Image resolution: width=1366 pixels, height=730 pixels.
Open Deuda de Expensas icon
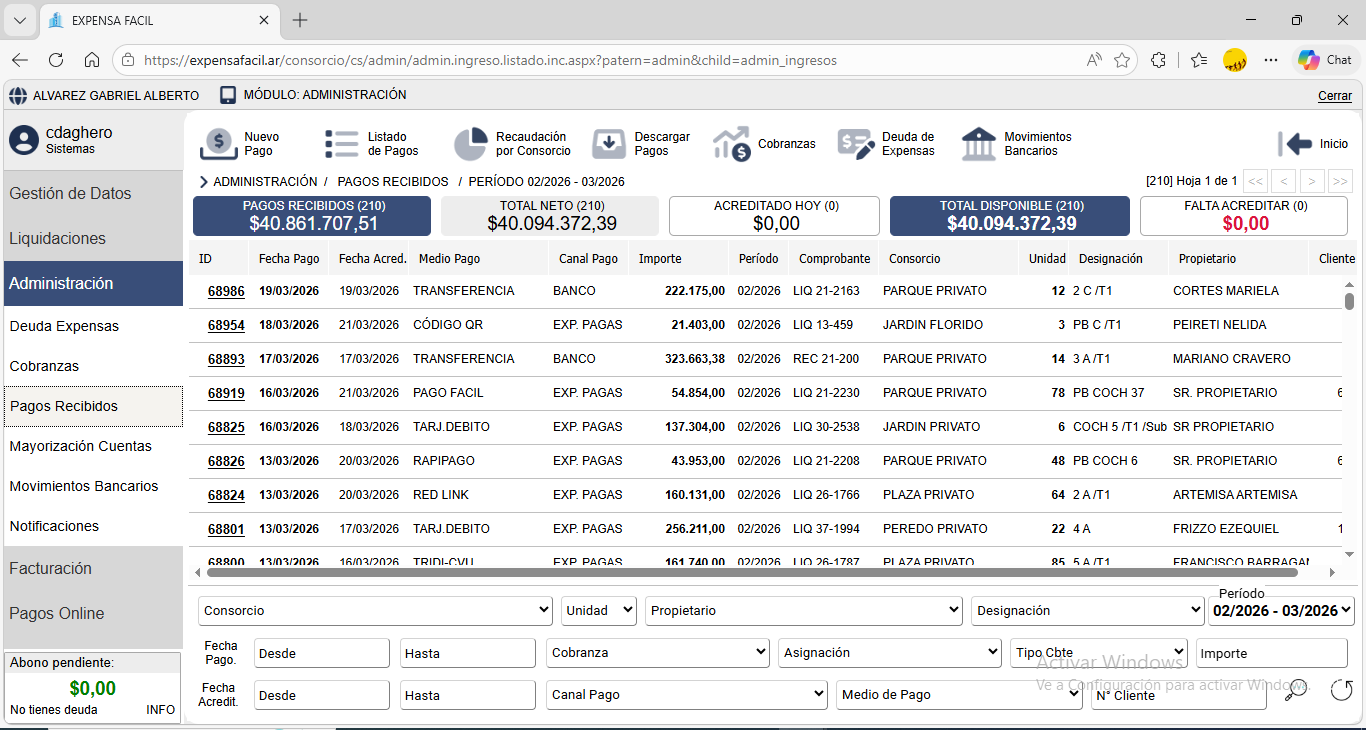click(856, 144)
